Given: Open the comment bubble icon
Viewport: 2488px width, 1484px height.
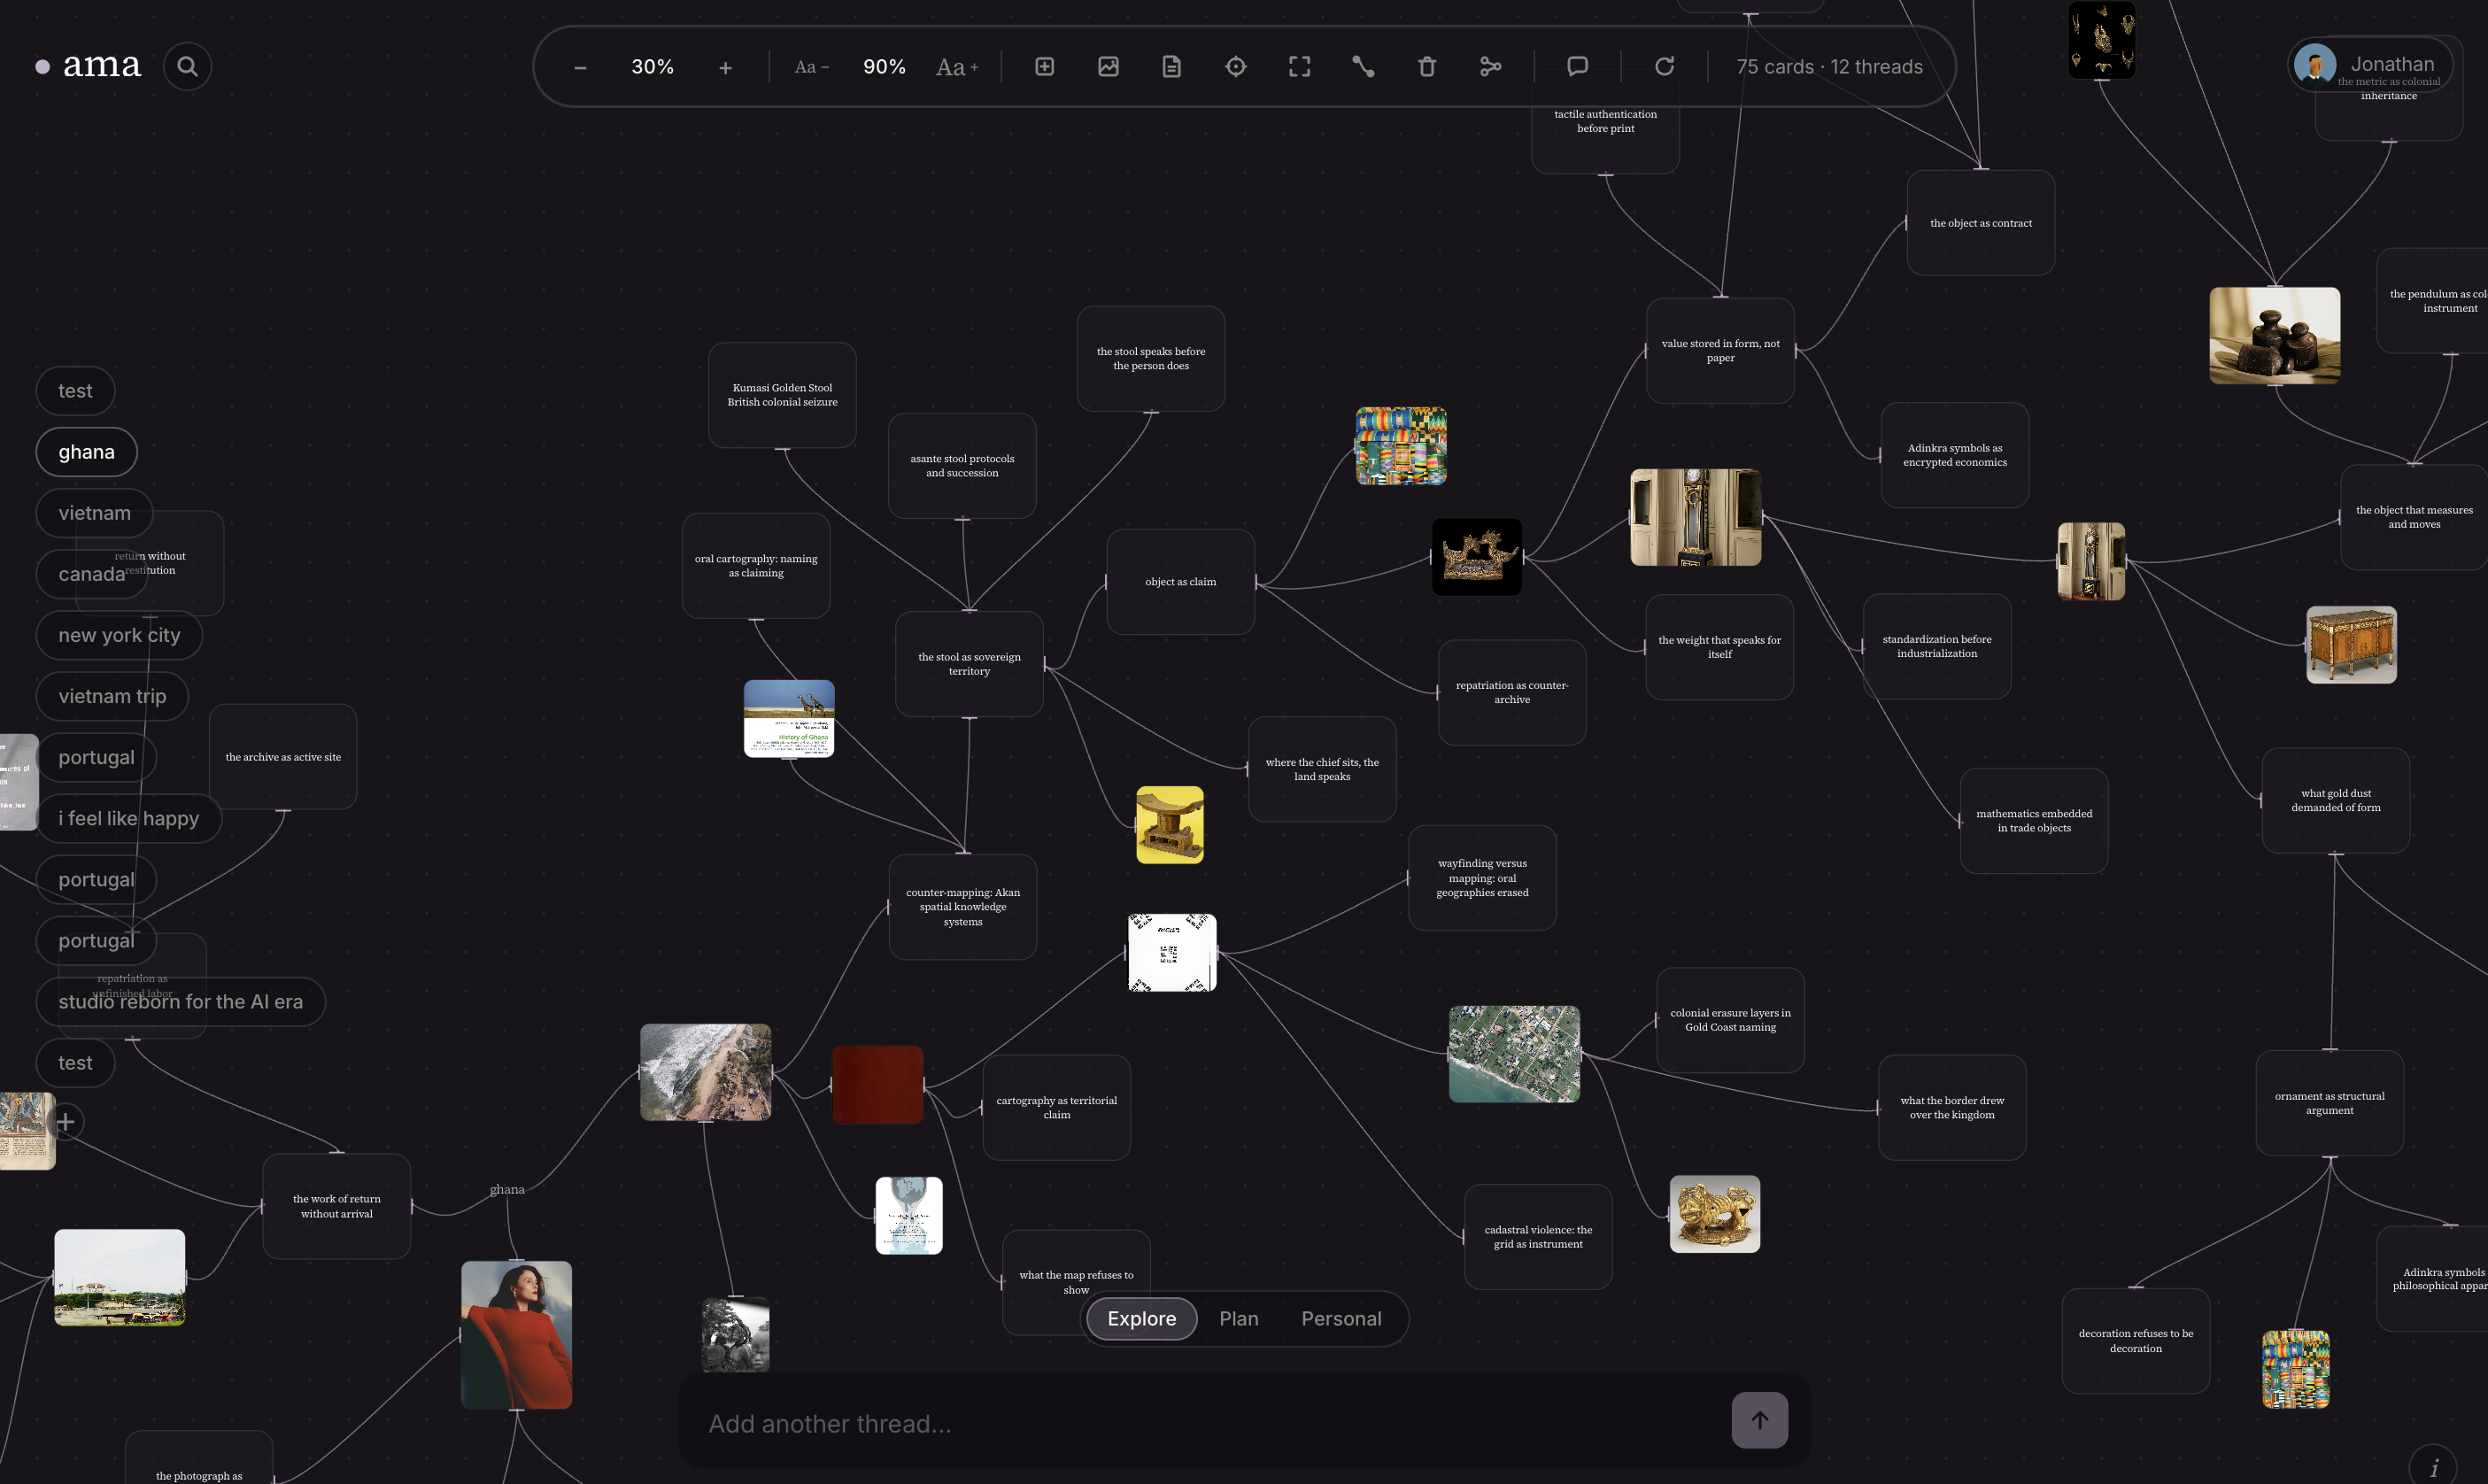Looking at the screenshot, I should click(x=1577, y=66).
